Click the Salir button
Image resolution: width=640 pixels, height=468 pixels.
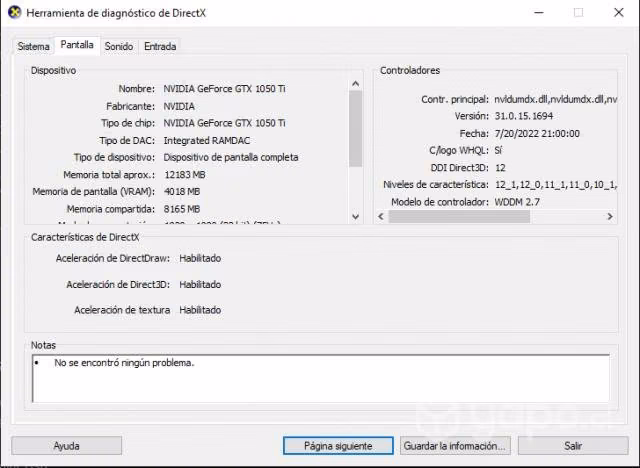coord(573,446)
